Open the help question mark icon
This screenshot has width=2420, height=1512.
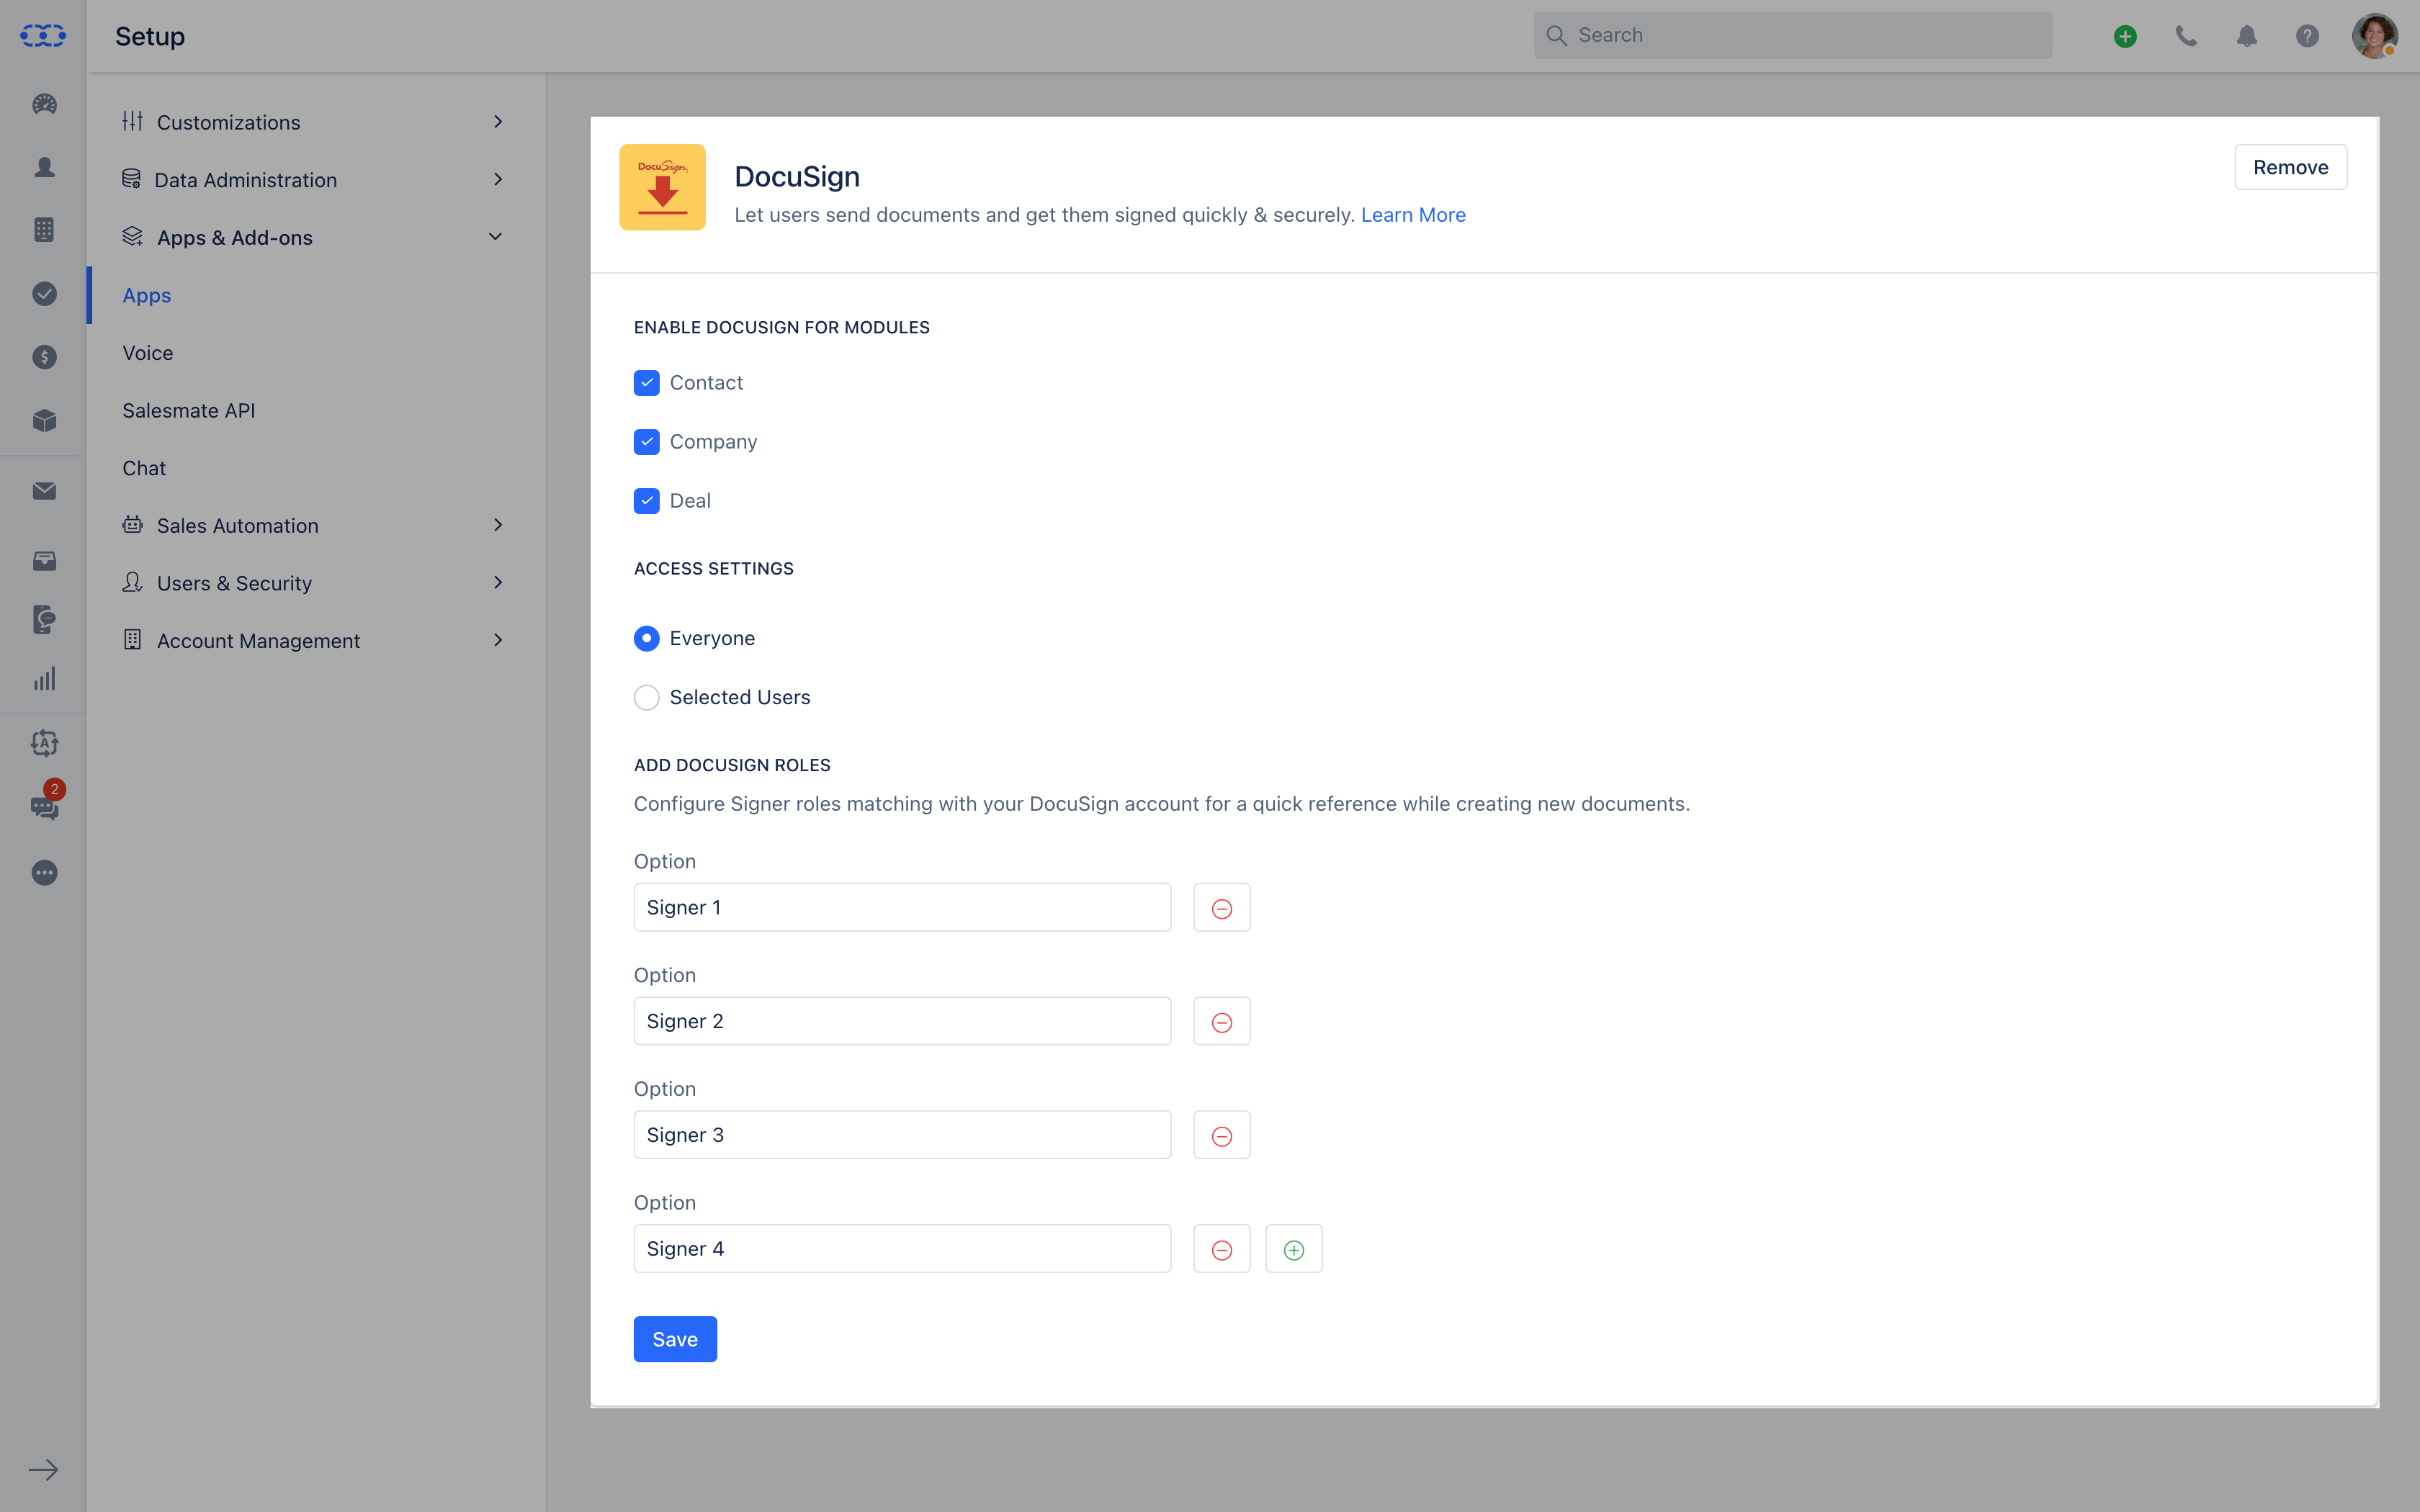(2307, 36)
